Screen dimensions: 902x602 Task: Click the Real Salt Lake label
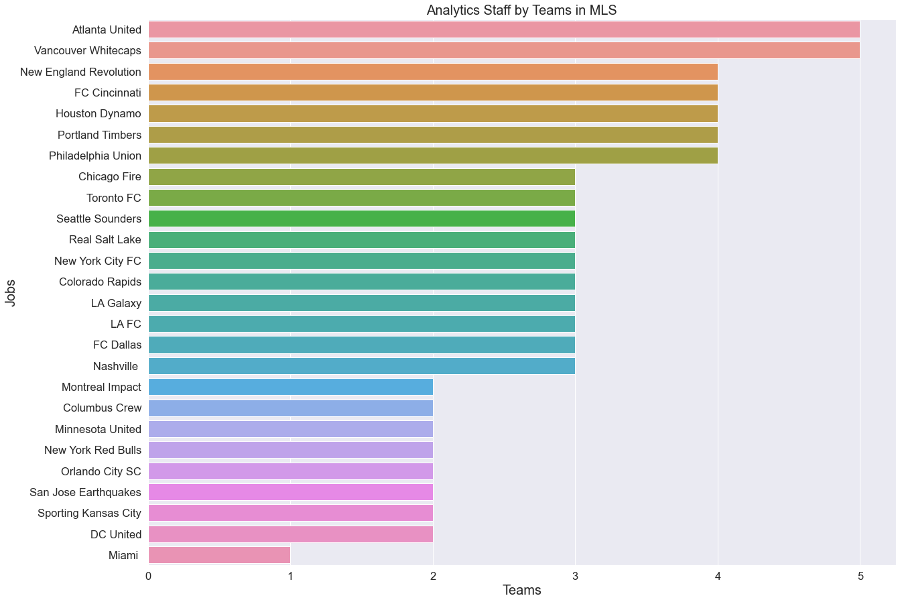pos(105,239)
